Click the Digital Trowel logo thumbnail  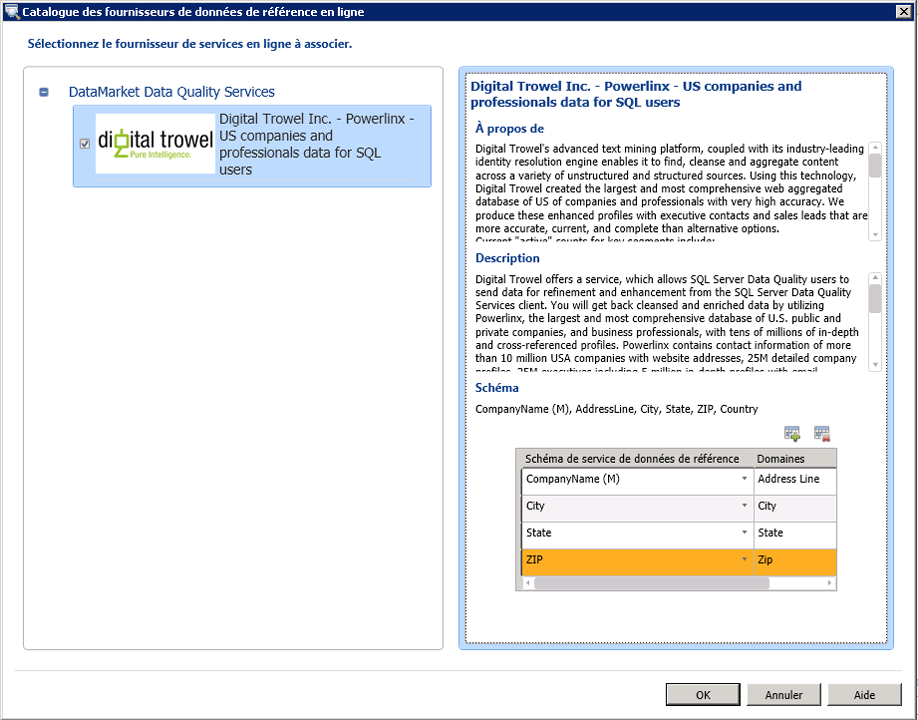pyautogui.click(x=155, y=144)
